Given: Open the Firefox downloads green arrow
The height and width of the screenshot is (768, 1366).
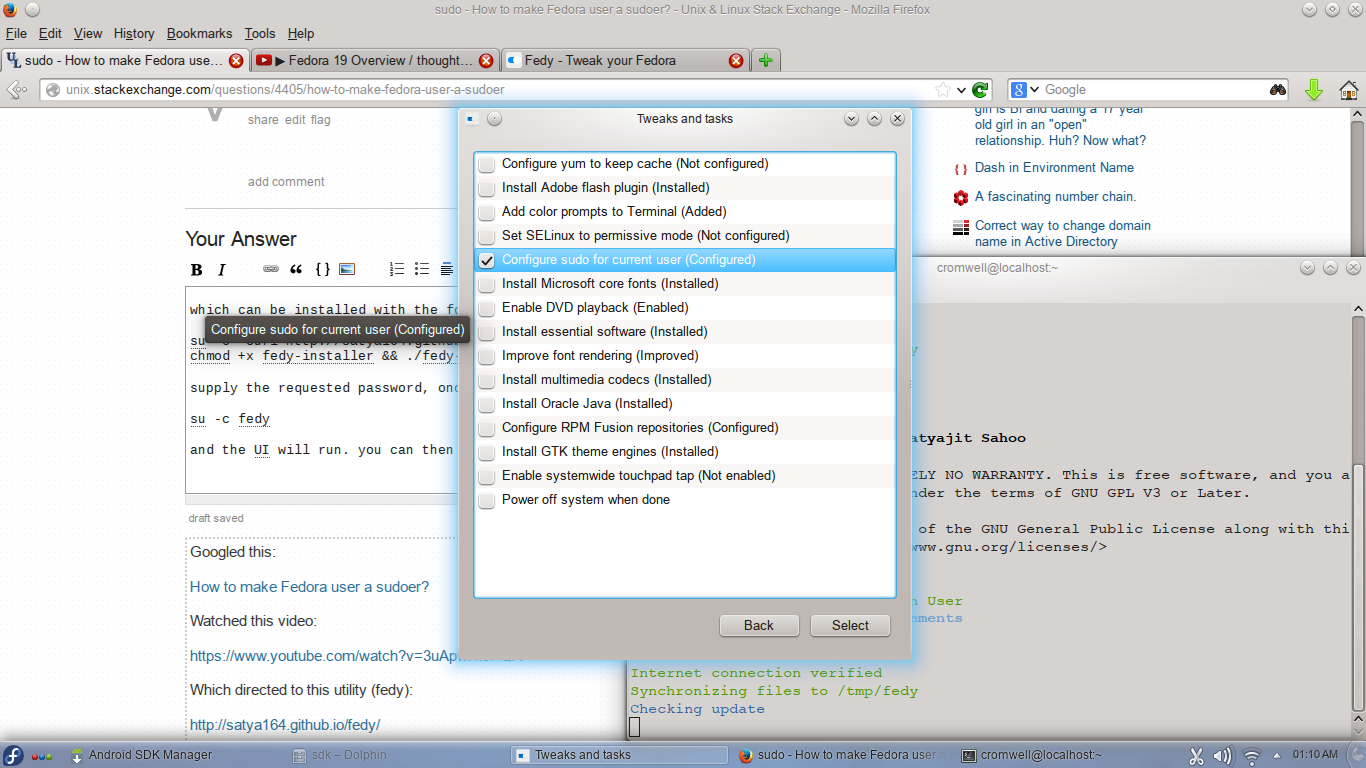Looking at the screenshot, I should pos(1314,90).
